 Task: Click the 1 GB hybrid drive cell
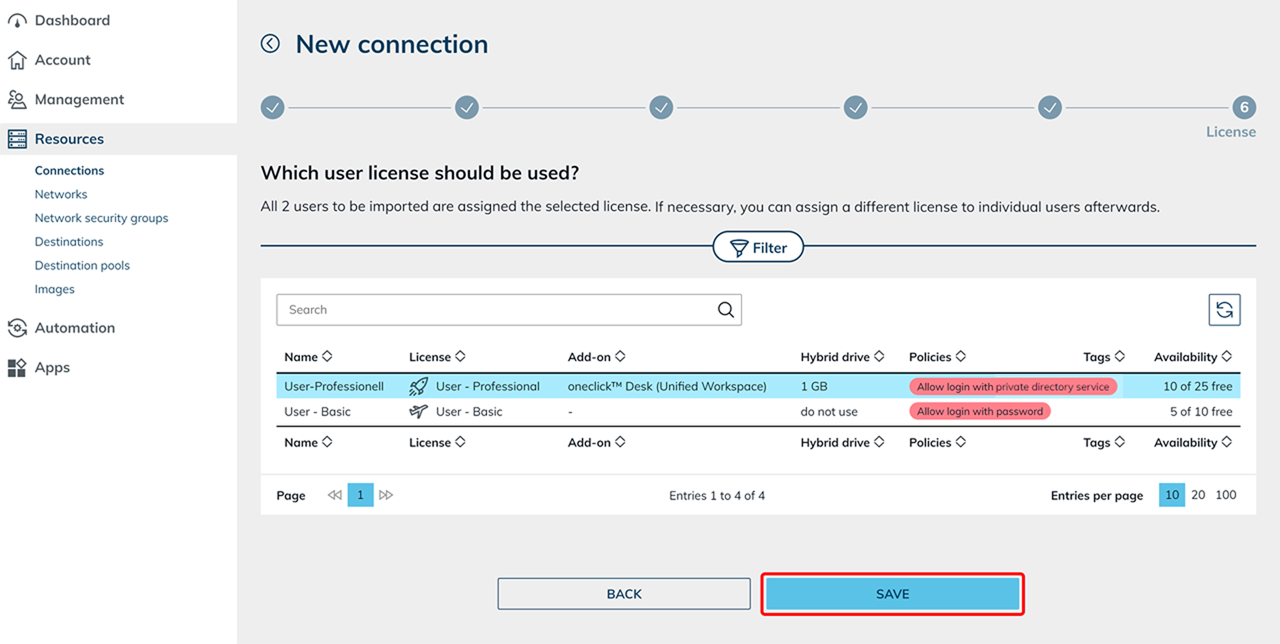click(816, 386)
